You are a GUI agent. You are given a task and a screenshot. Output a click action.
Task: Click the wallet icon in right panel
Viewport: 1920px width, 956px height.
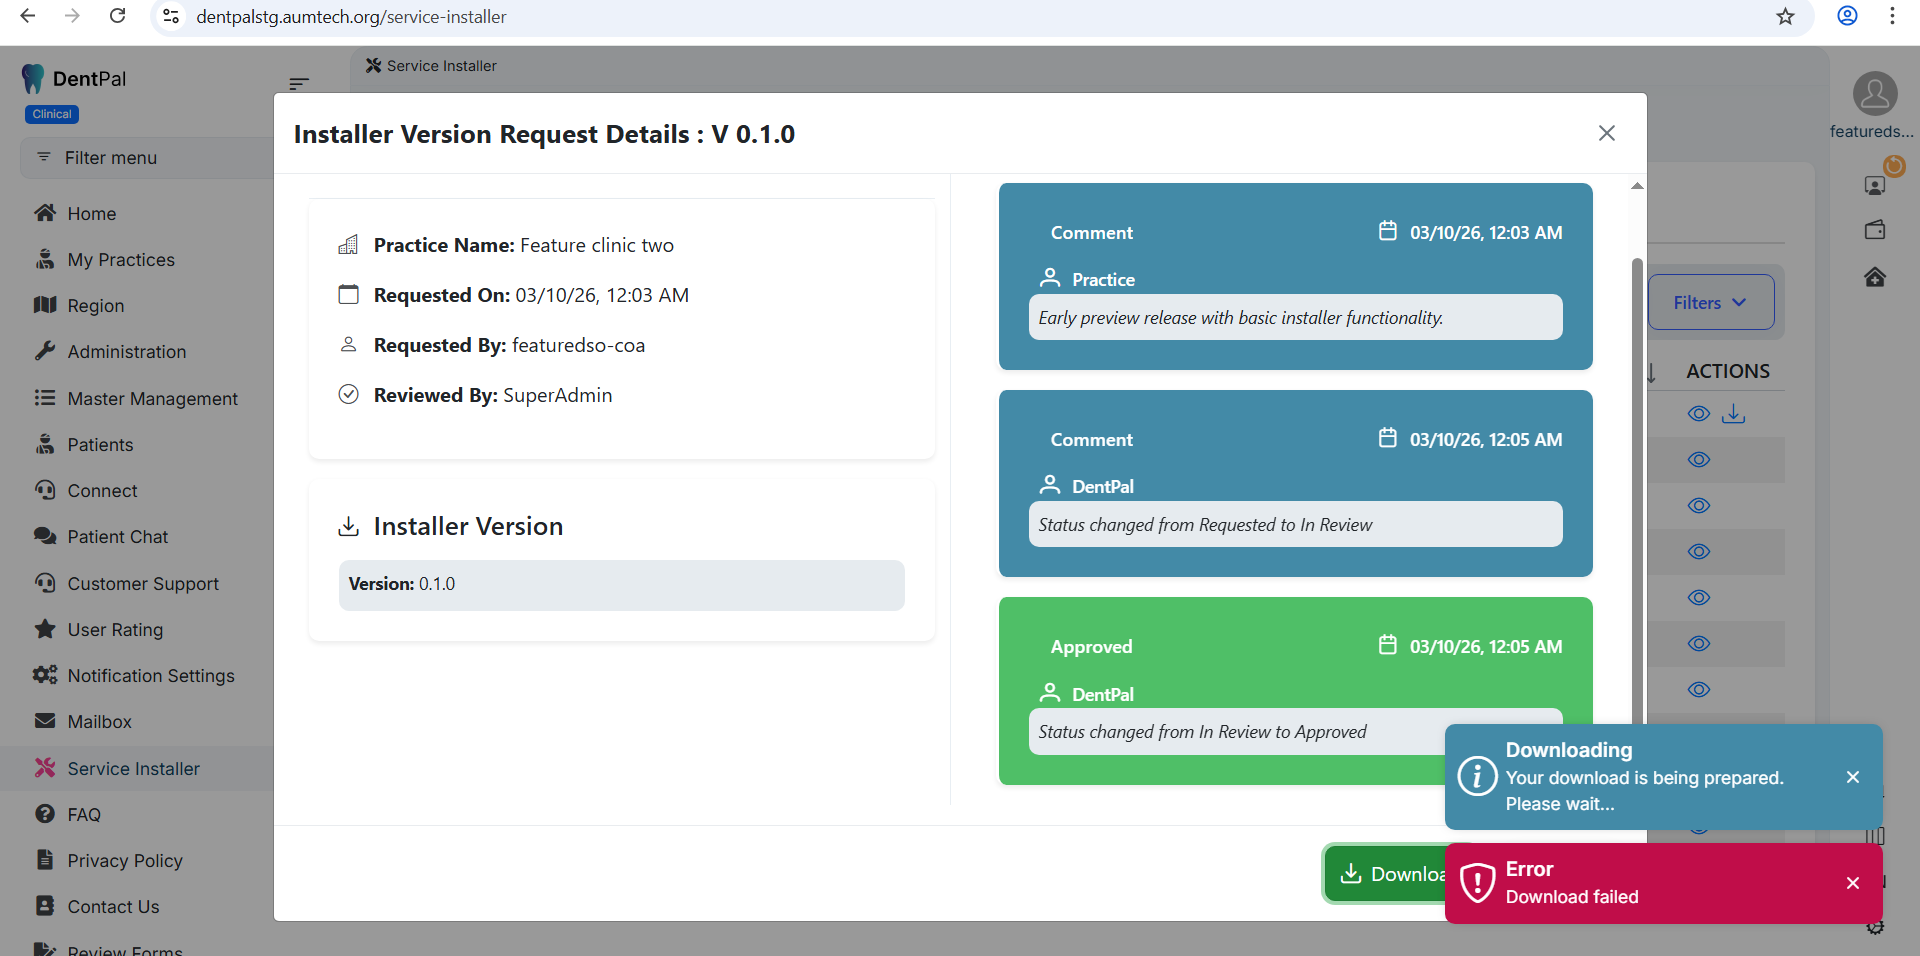point(1874,231)
